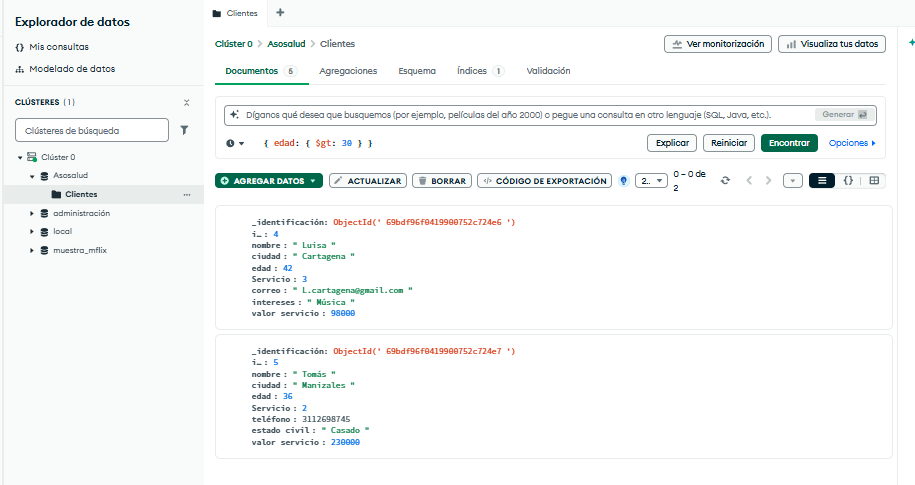Switch to table view of documents
Screen dimensions: 915x485
tap(874, 181)
